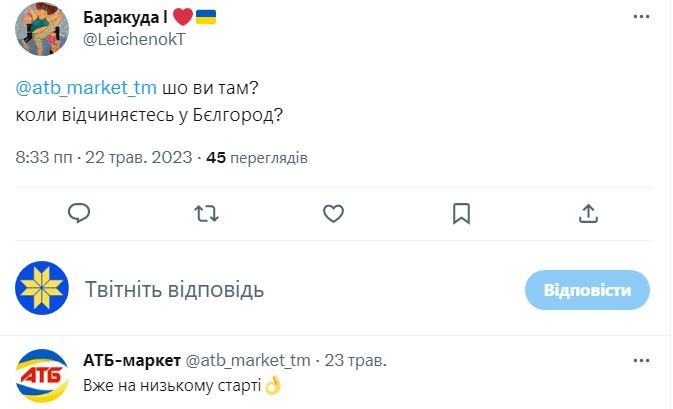The image size is (673, 409).
Task: Click your own star-pattern profile avatar
Action: [x=41, y=290]
